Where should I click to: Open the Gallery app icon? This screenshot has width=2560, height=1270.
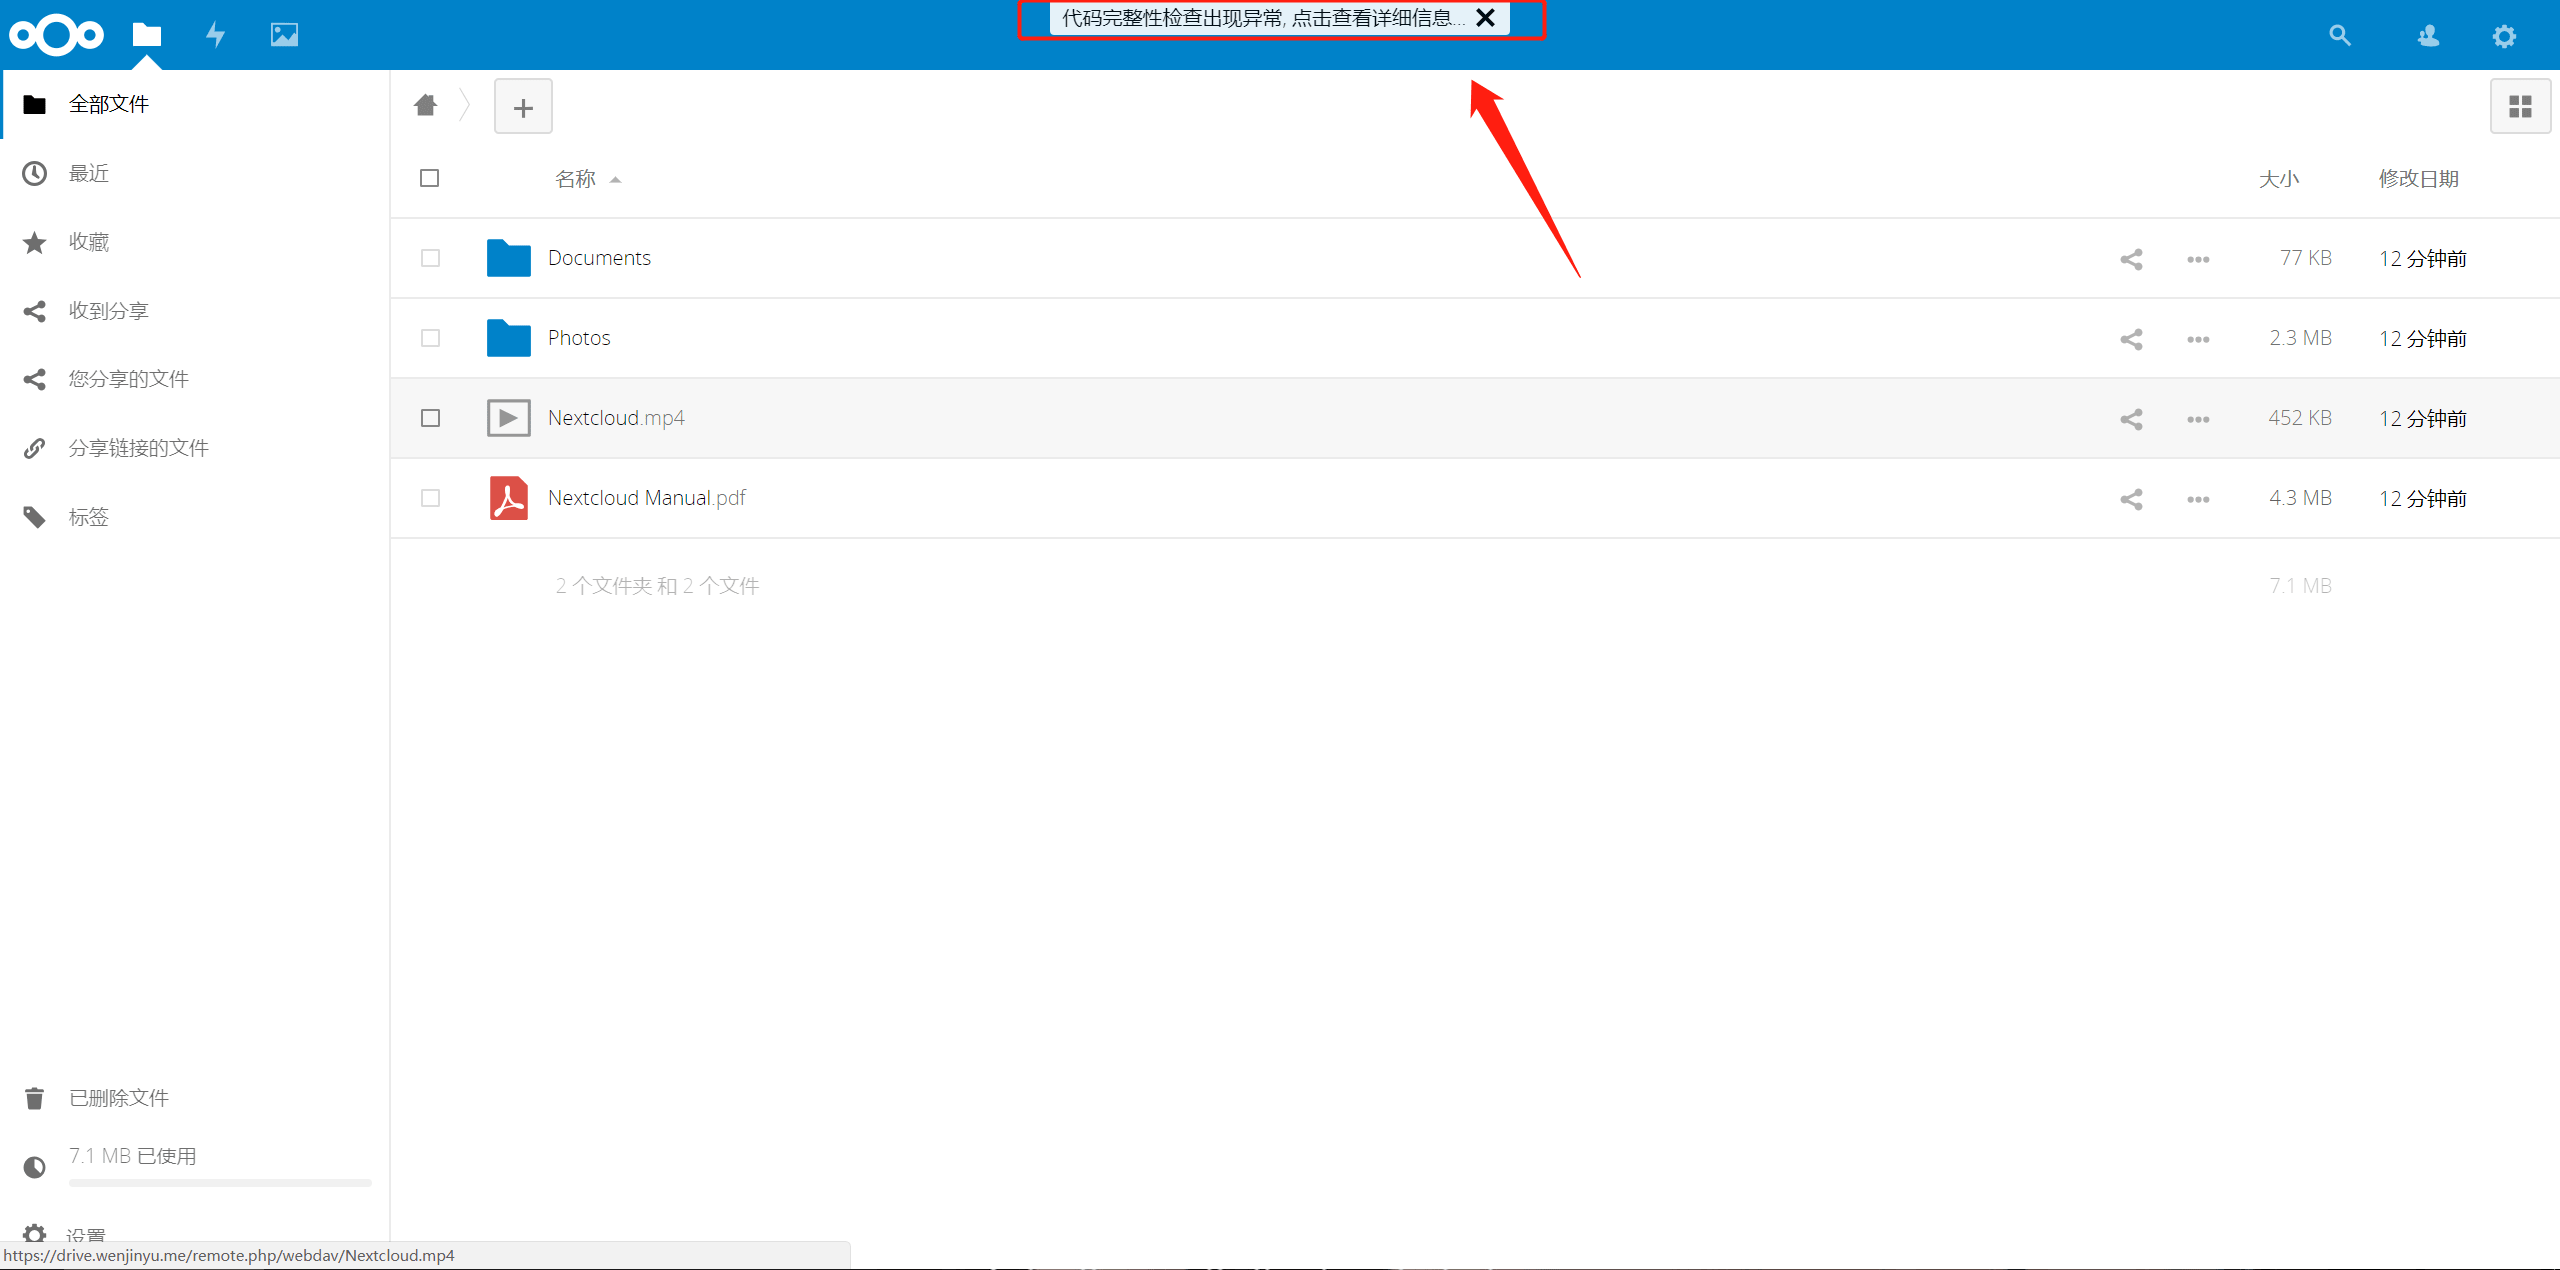[x=284, y=35]
